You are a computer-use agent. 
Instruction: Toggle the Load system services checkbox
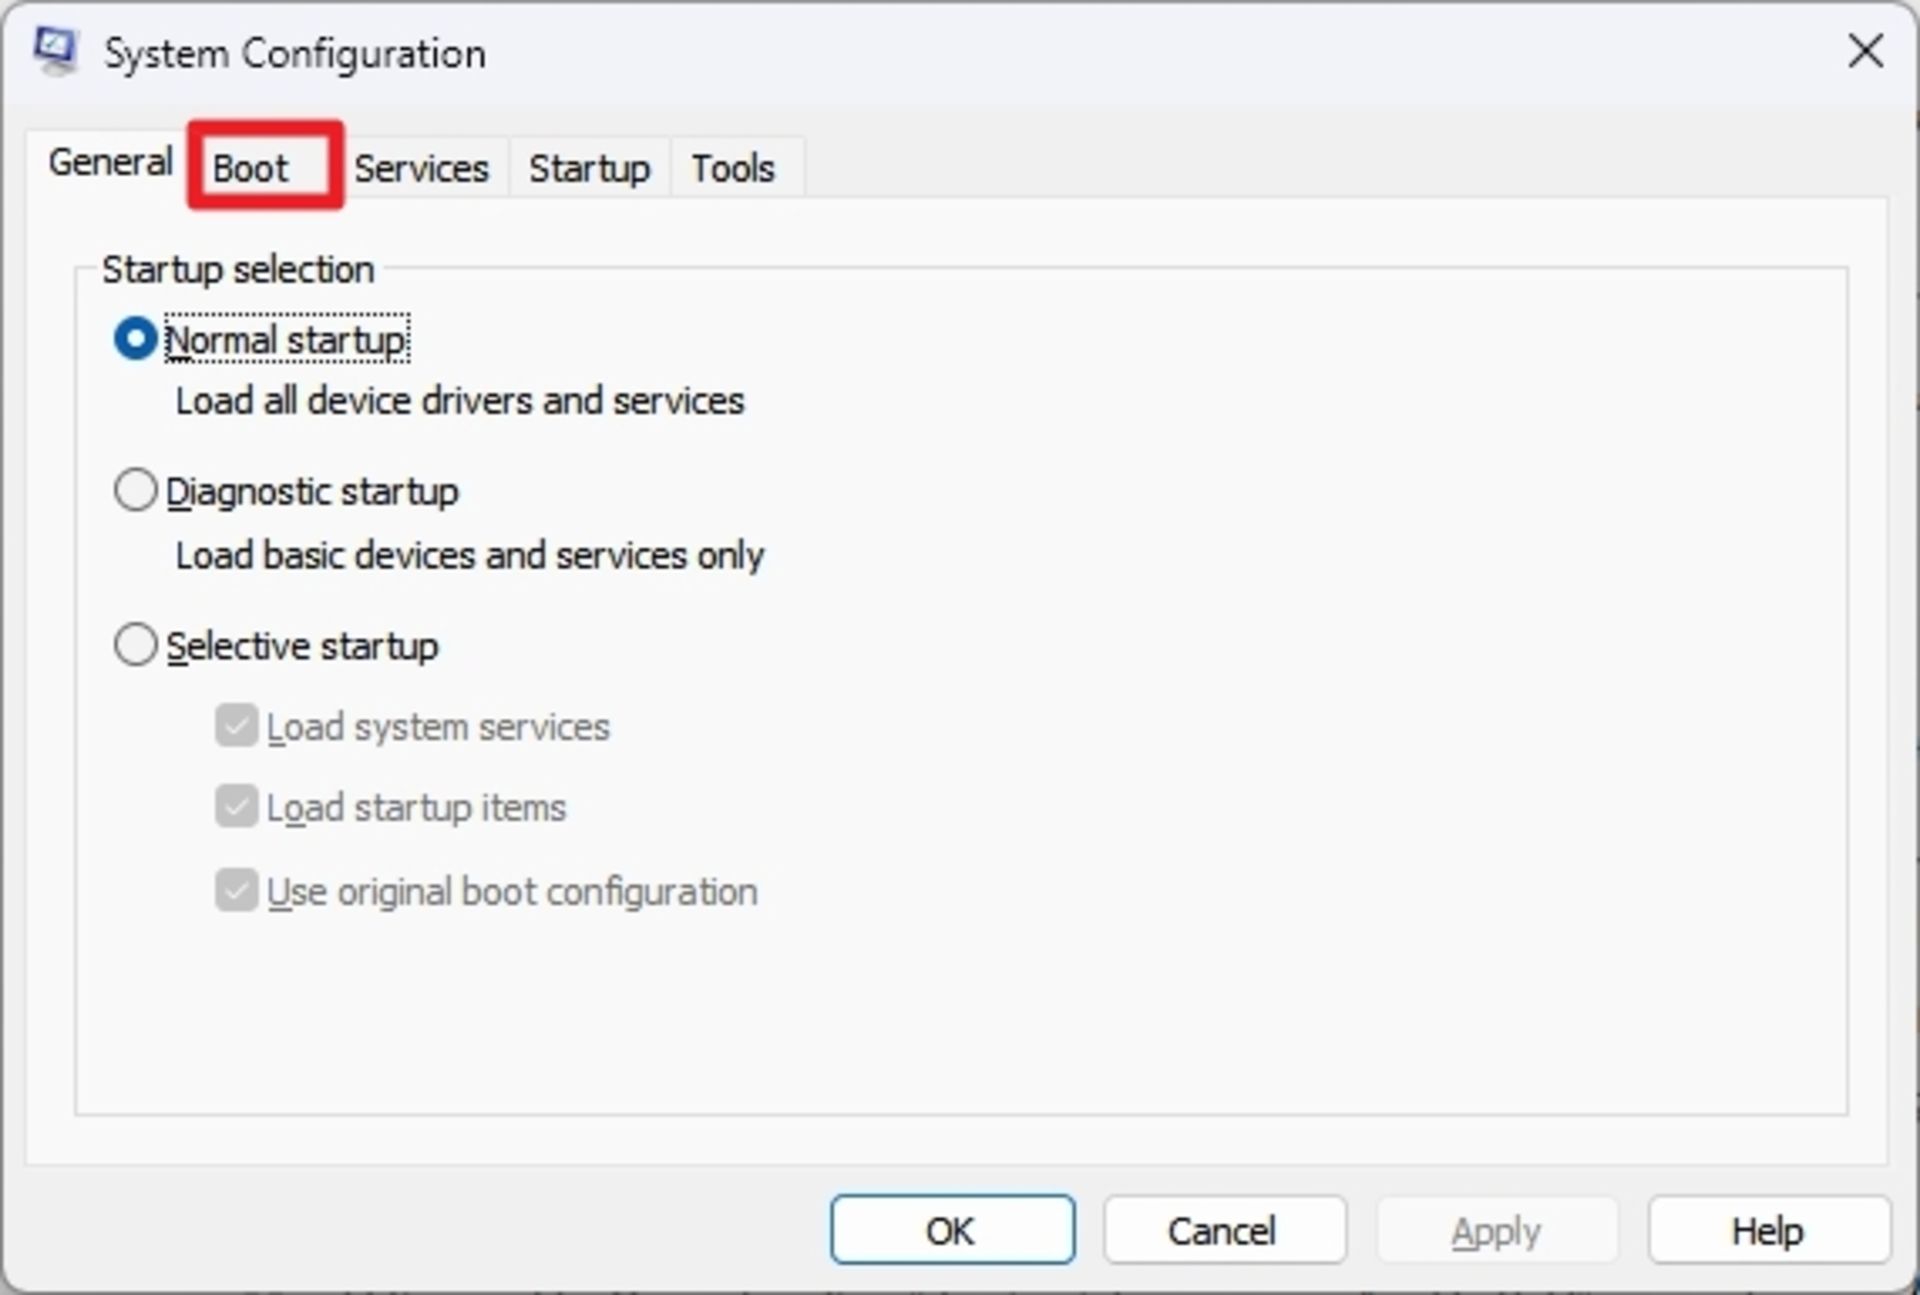tap(235, 726)
